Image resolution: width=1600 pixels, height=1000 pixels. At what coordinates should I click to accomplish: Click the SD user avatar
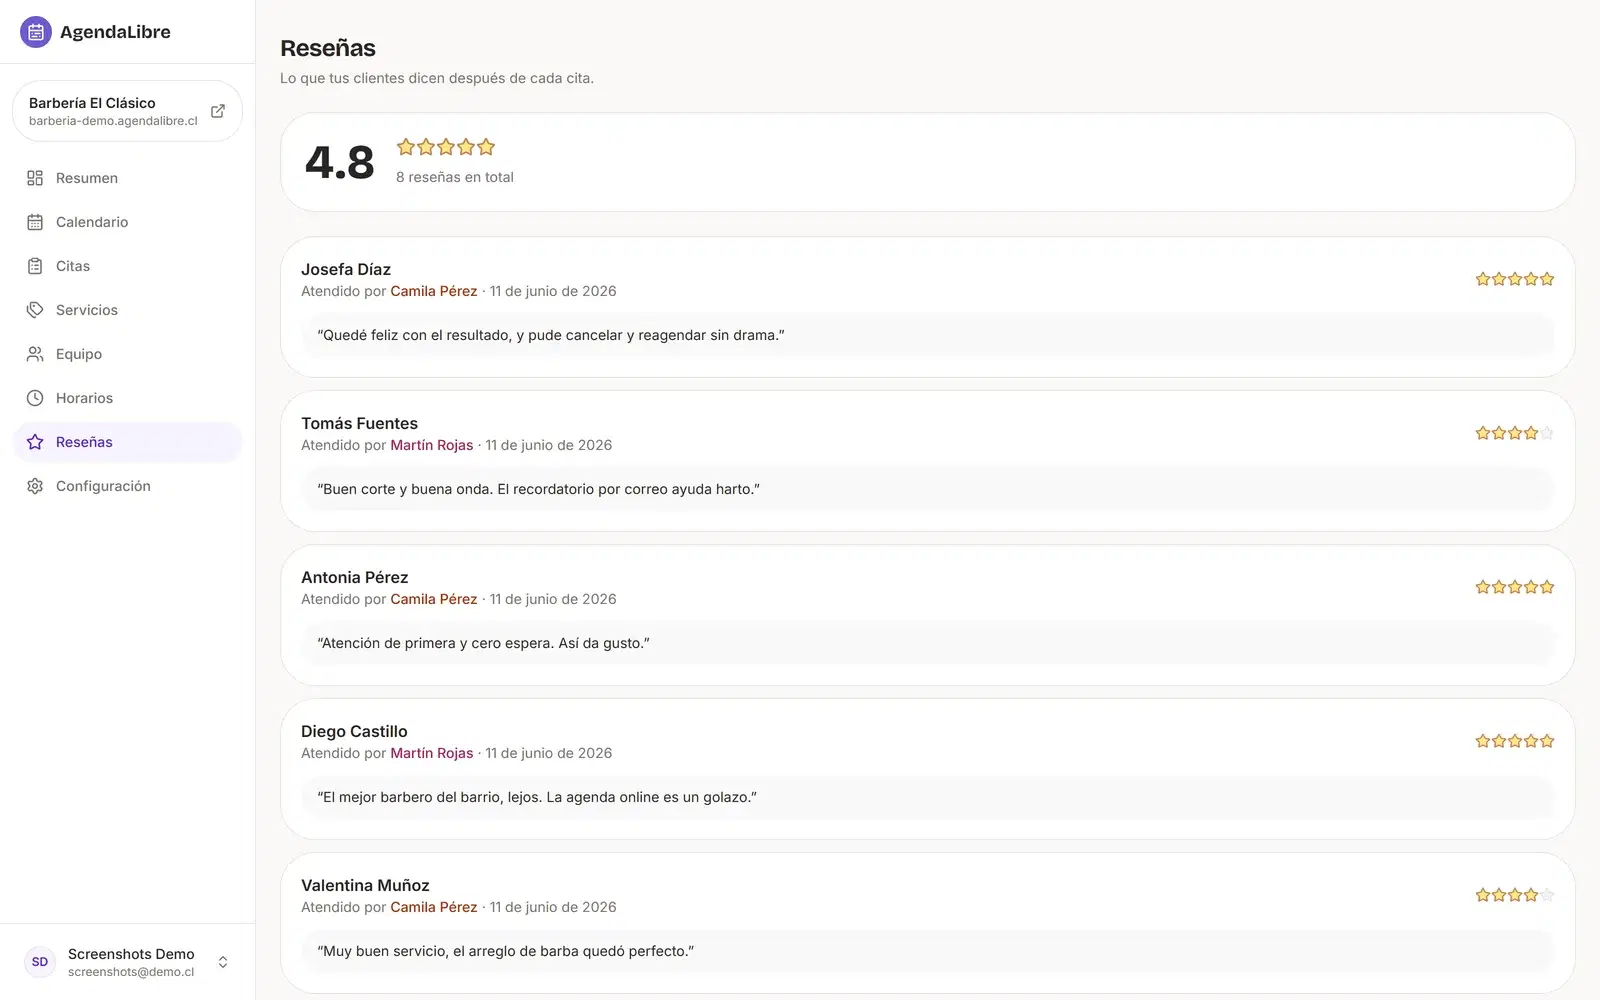tap(40, 962)
